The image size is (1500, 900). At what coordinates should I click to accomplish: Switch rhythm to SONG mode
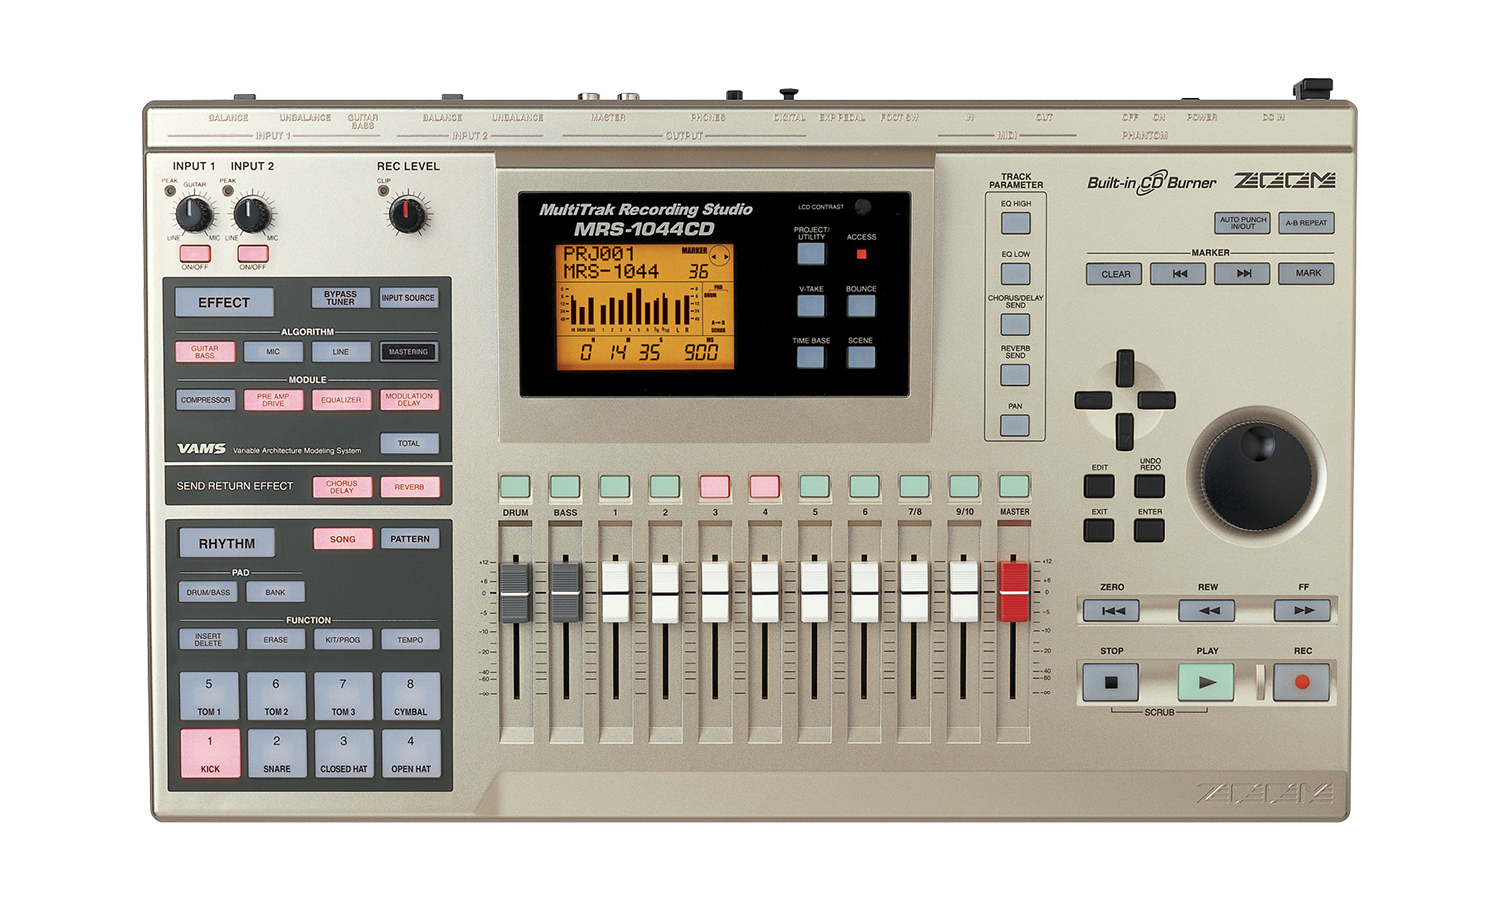[343, 539]
